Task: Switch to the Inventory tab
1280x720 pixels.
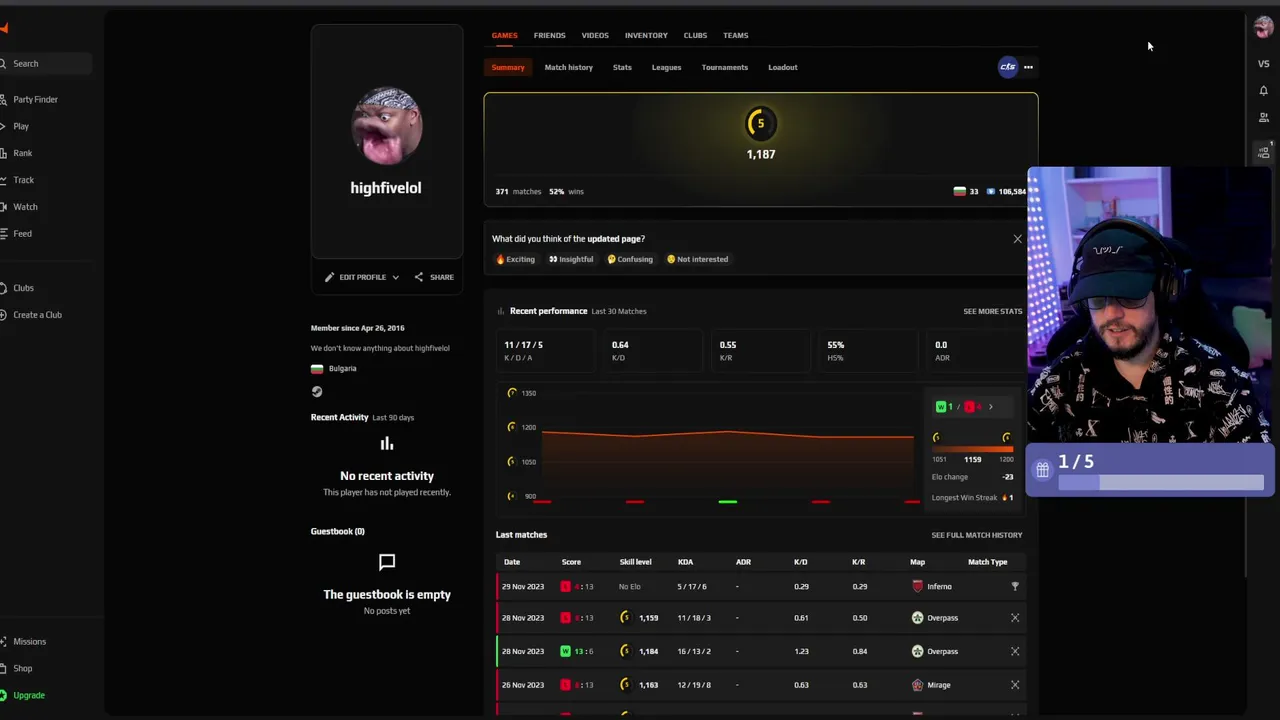Action: coord(646,36)
